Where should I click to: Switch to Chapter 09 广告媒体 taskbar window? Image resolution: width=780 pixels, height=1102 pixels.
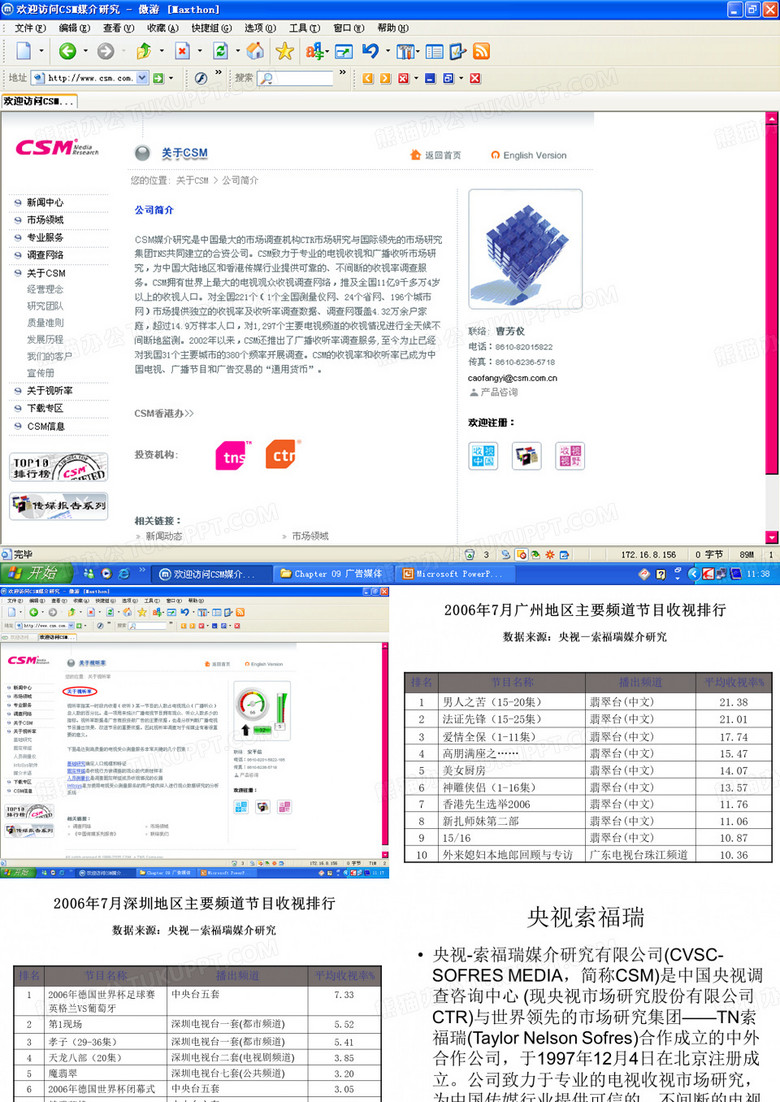(332, 574)
